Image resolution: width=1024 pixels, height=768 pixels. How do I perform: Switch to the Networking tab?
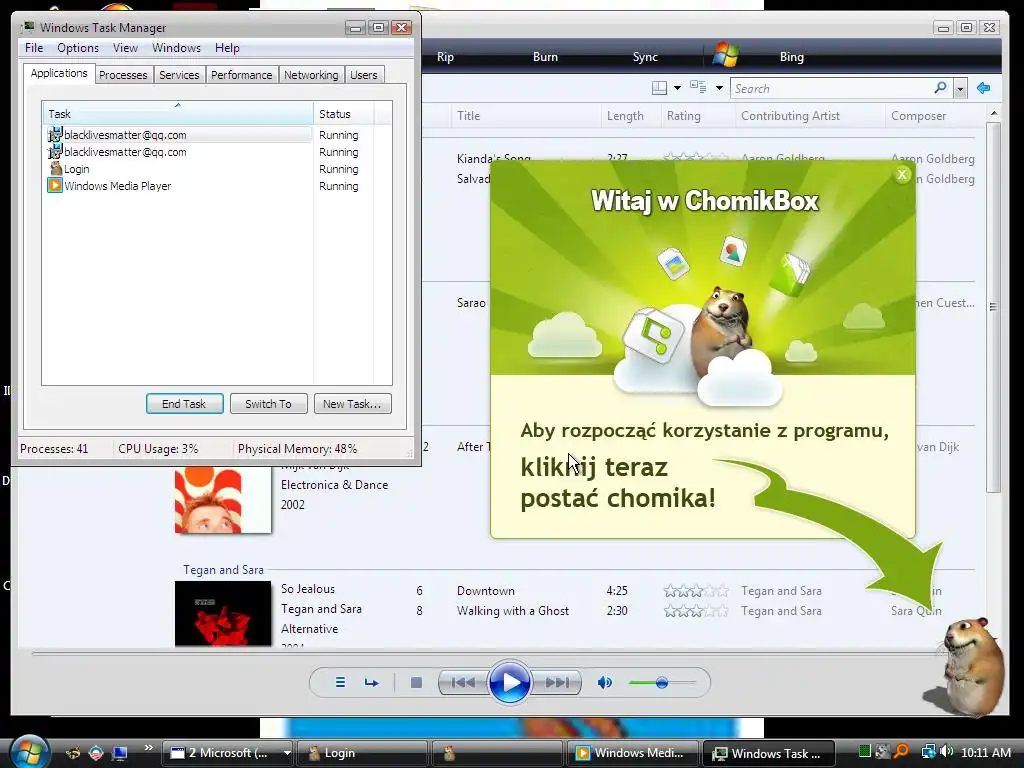pos(311,75)
